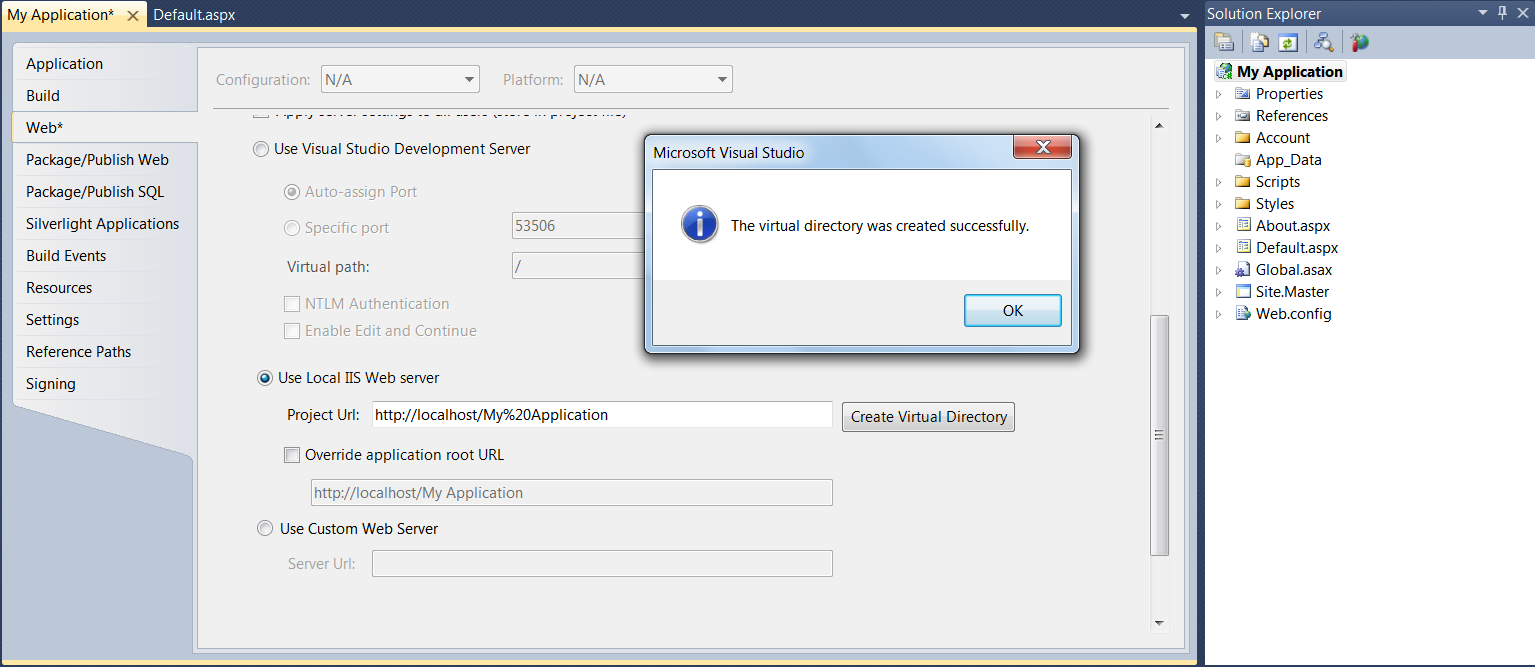Open the document tab list dropdown arrow

1185,16
